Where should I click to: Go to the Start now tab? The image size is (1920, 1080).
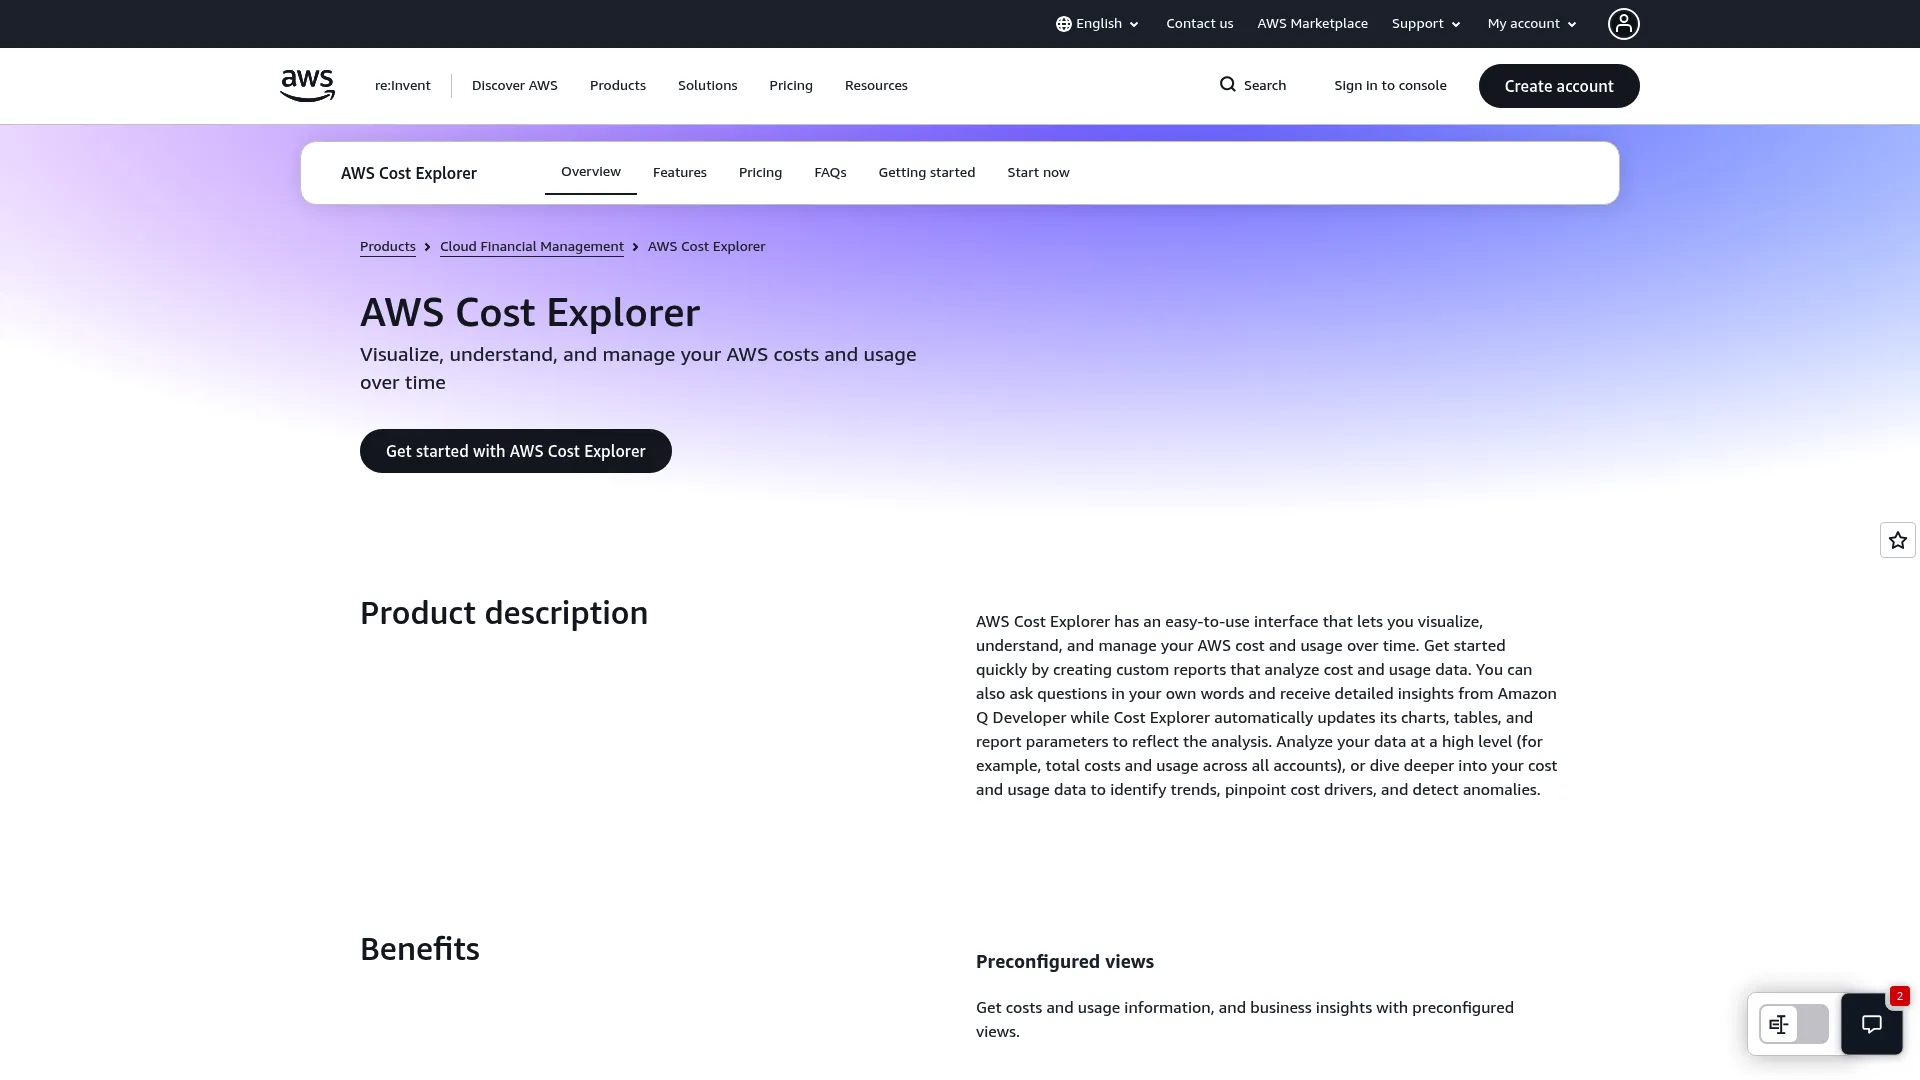(1038, 173)
